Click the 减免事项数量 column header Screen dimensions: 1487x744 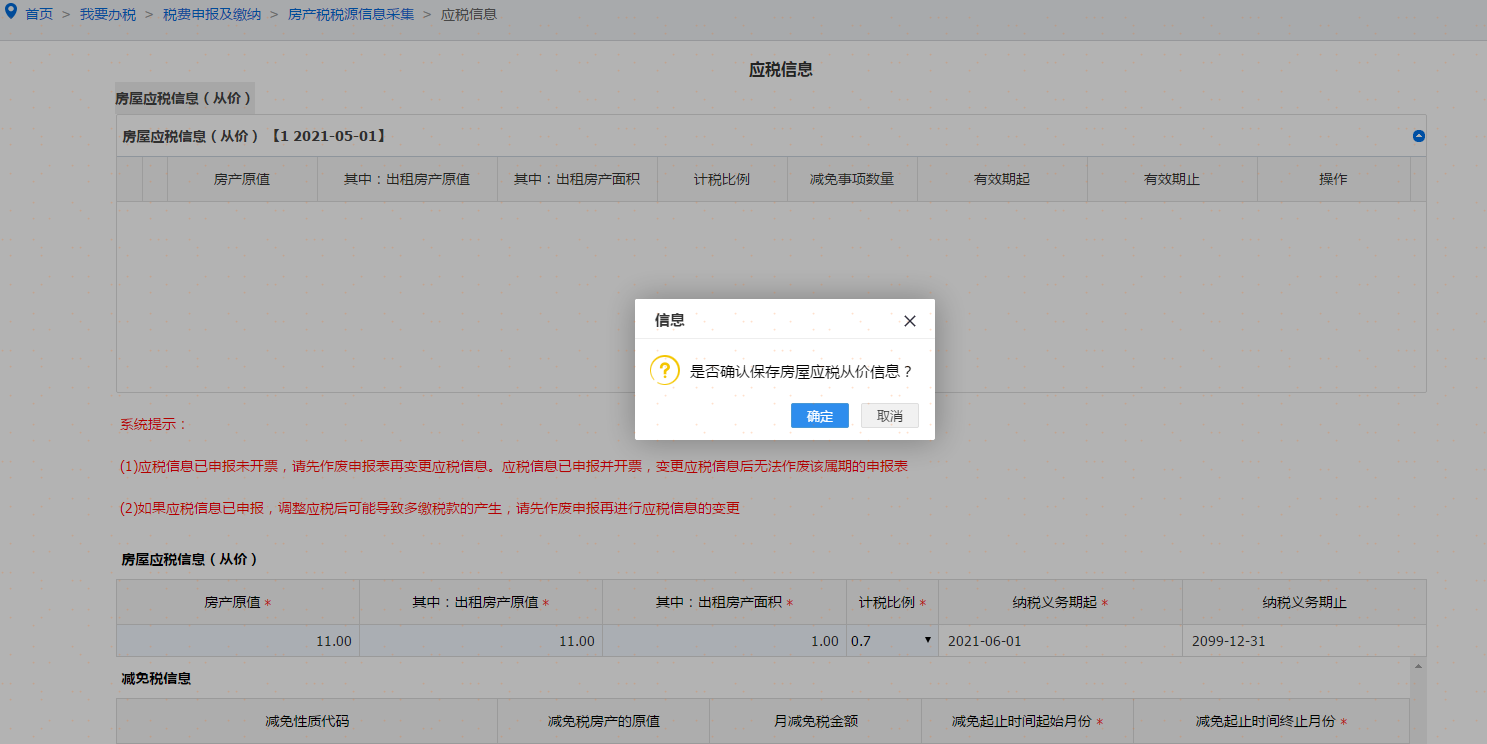click(851, 180)
